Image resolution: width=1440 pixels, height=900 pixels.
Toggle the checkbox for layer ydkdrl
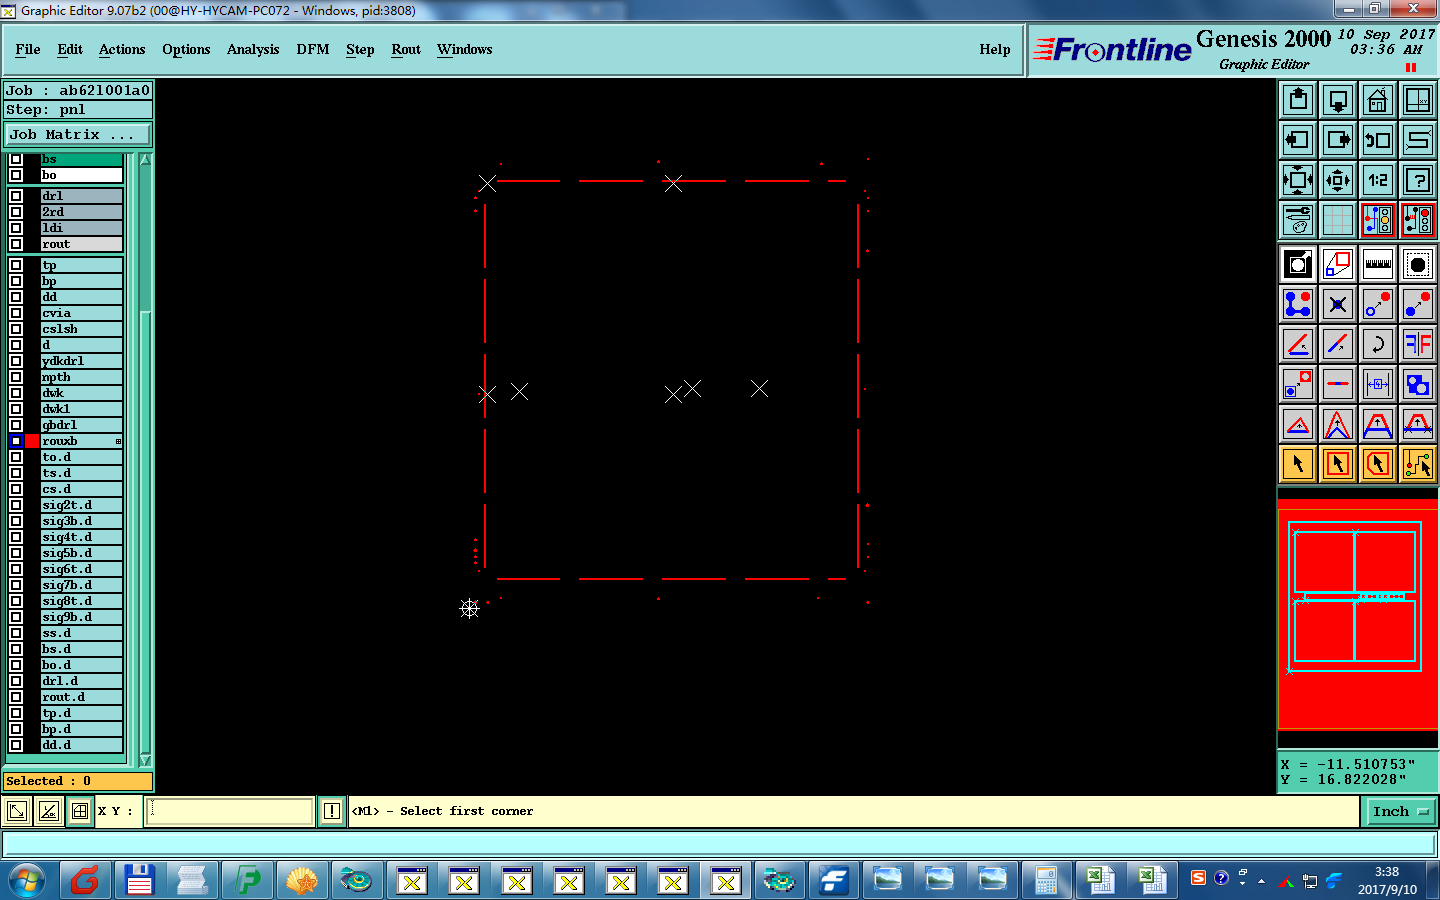16,361
